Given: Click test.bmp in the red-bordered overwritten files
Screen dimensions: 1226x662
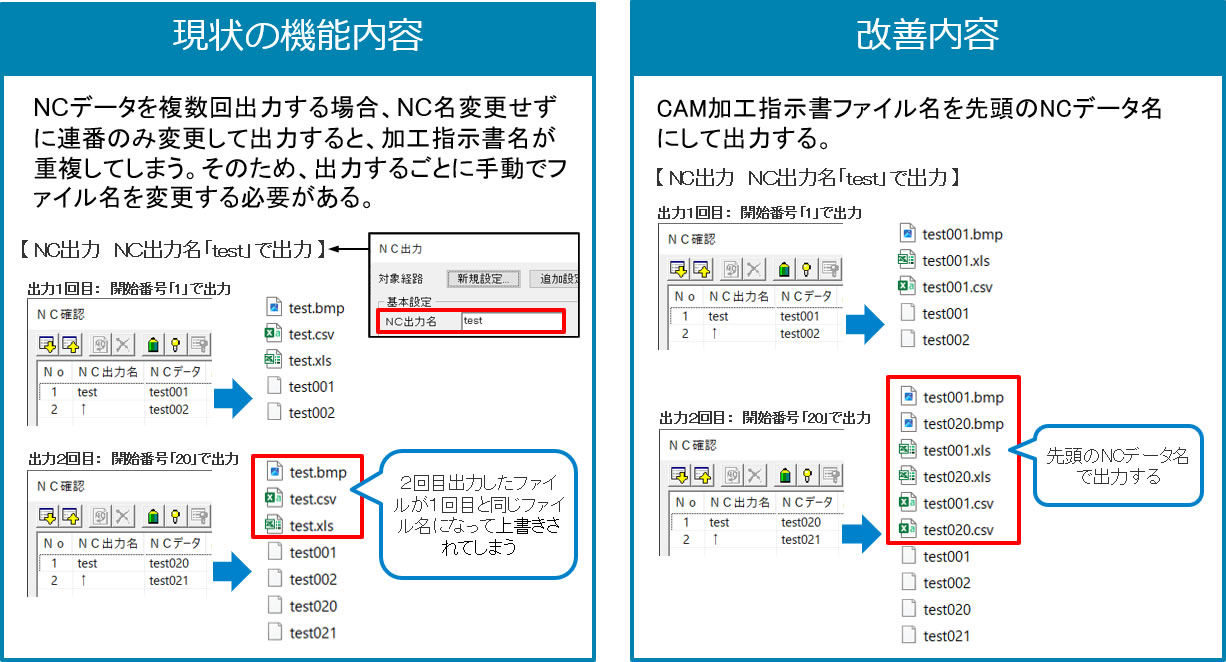Looking at the screenshot, I should tap(316, 472).
